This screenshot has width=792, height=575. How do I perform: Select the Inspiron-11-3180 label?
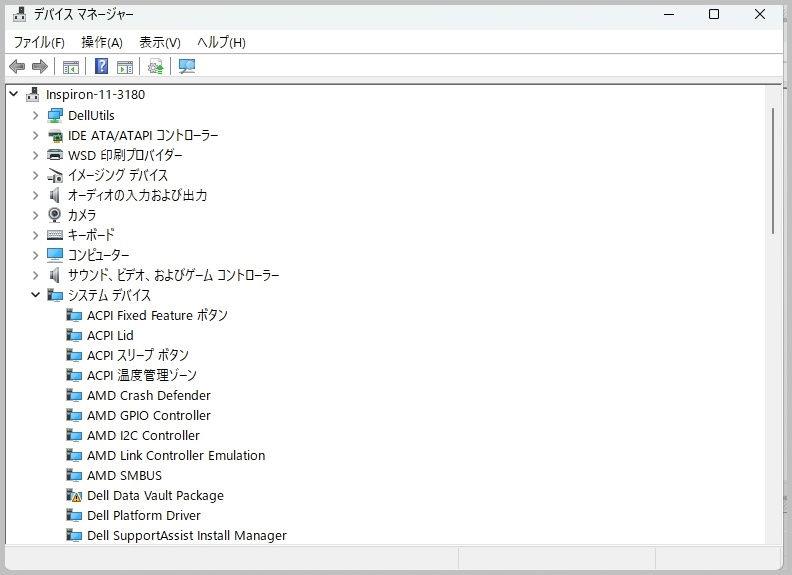click(x=95, y=94)
